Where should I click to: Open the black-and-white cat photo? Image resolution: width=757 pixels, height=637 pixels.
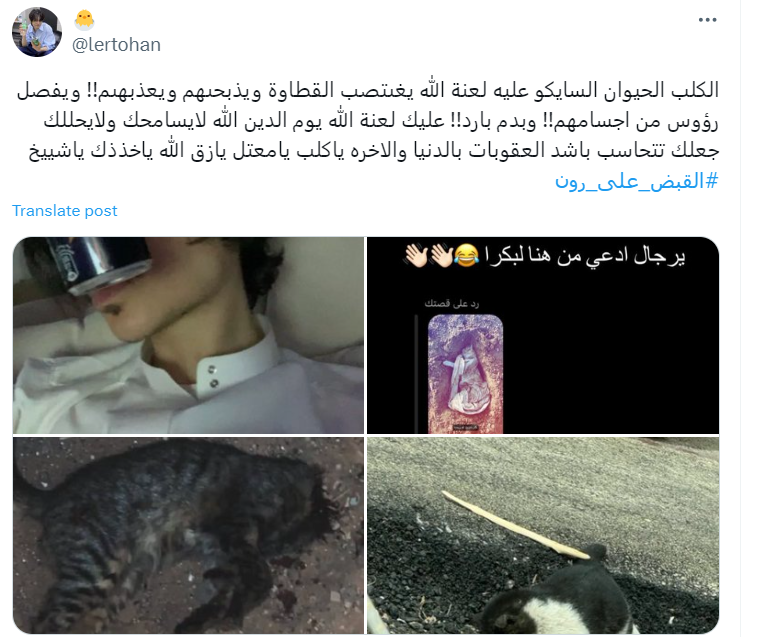click(543, 536)
